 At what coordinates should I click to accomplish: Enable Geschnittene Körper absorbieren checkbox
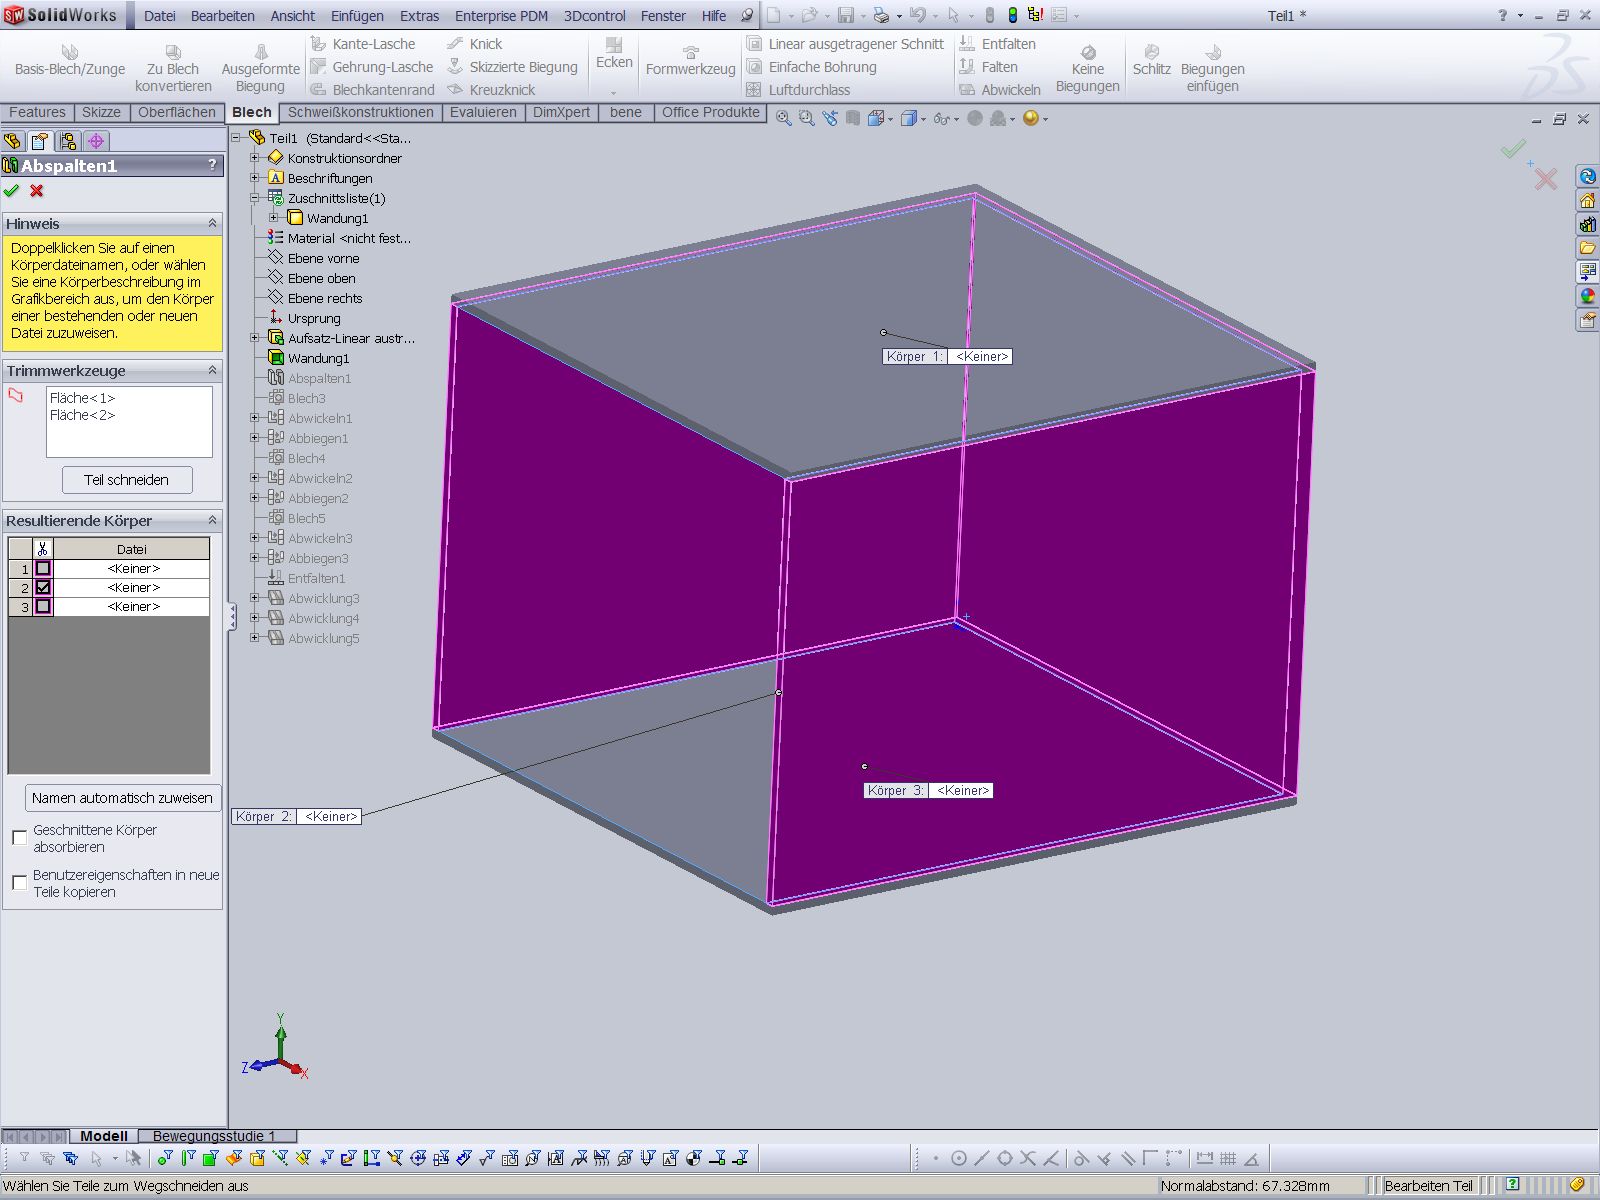coord(20,838)
